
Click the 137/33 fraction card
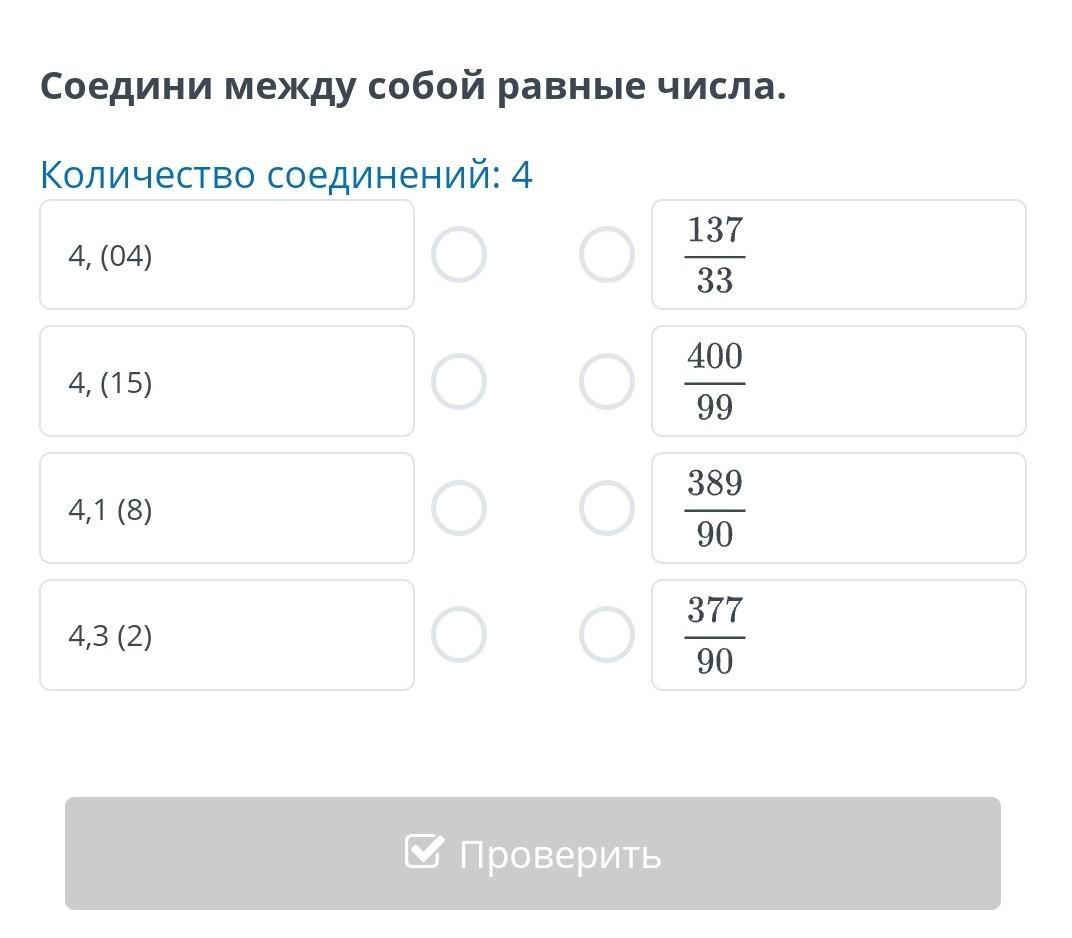pos(838,255)
